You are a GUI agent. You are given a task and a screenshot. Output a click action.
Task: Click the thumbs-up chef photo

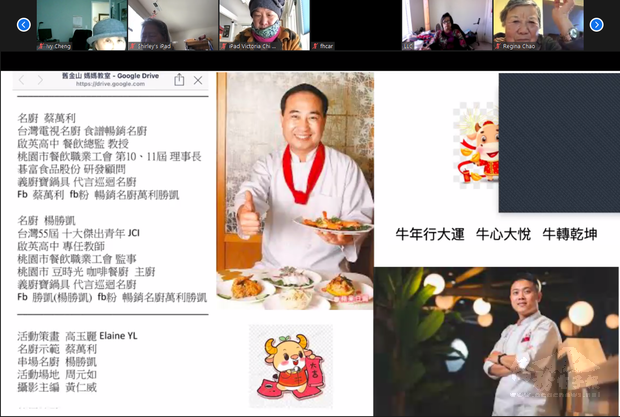(295, 191)
